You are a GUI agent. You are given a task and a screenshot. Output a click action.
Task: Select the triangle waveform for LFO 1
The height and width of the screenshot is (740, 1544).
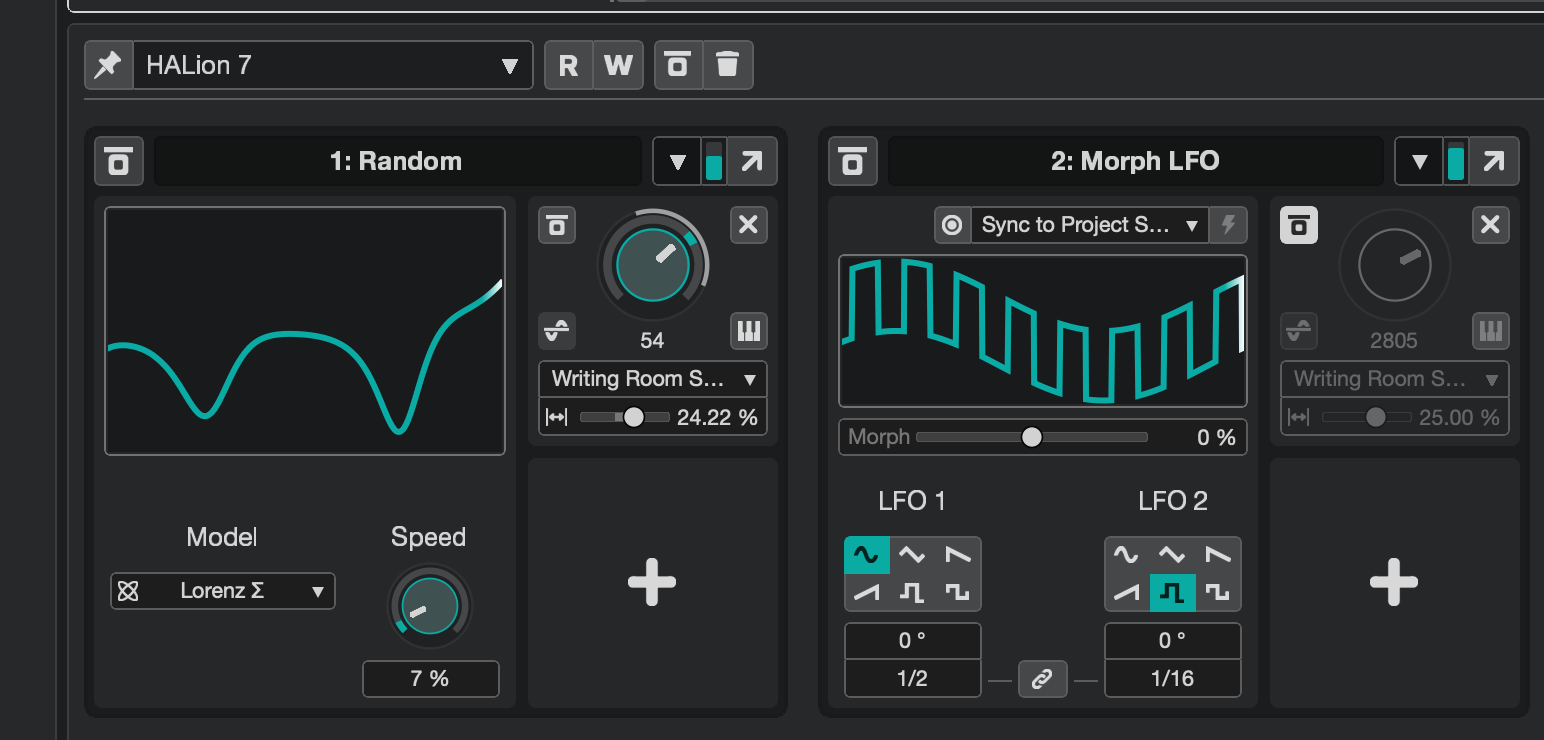[913, 555]
